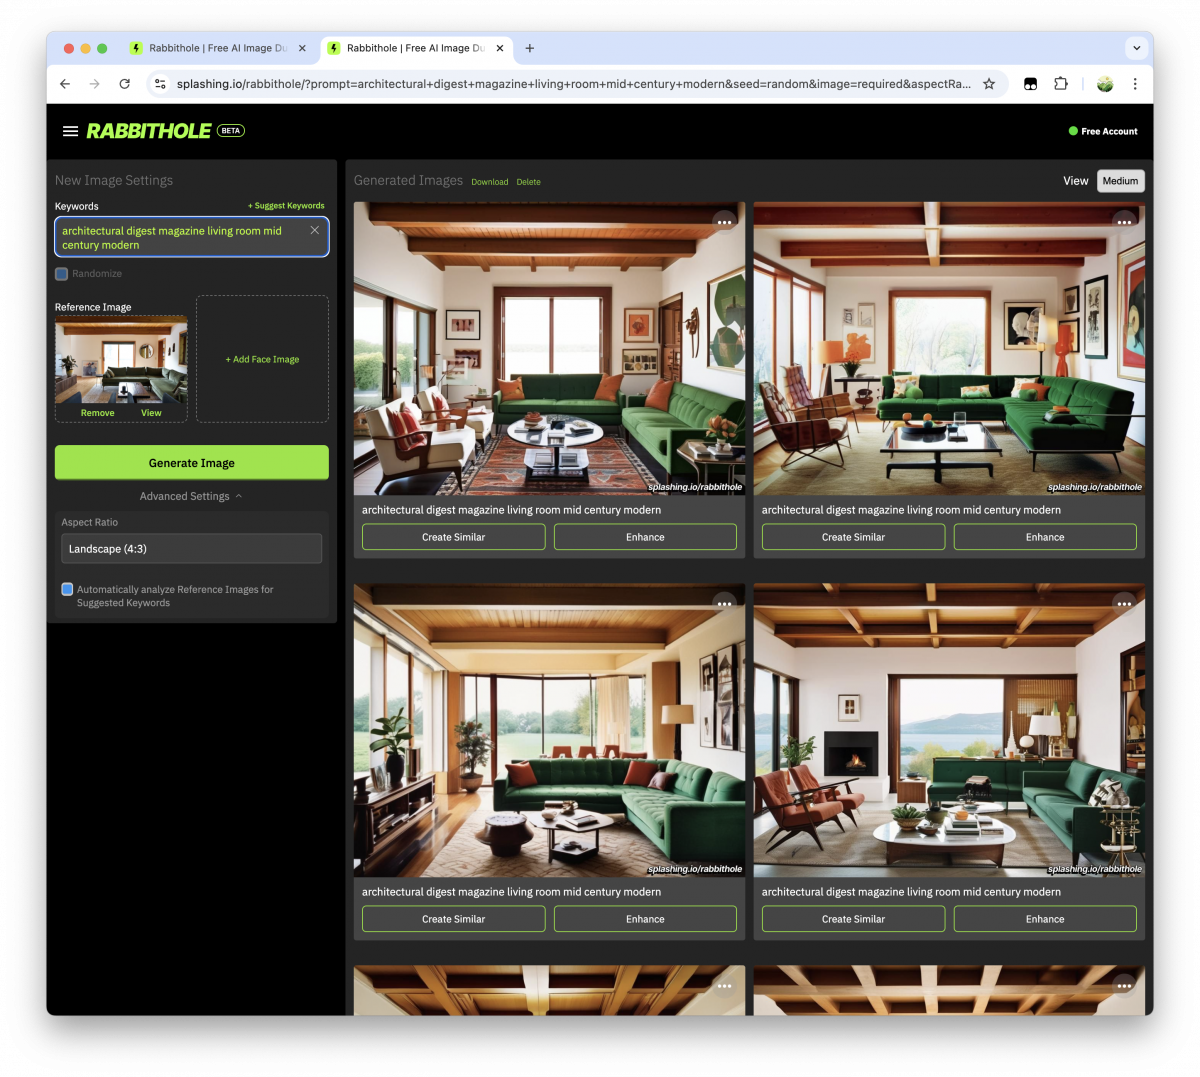Create Similar for the top-right image
The height and width of the screenshot is (1077, 1200).
[853, 537]
